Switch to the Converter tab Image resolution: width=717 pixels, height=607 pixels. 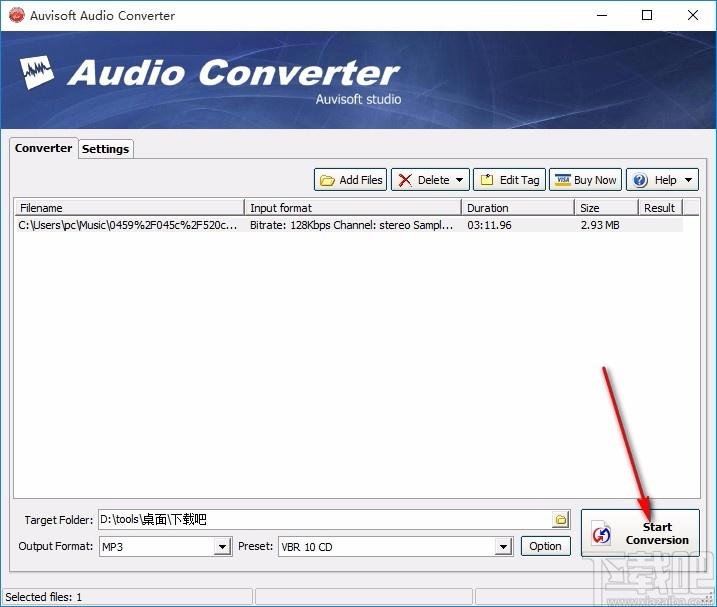click(x=43, y=148)
